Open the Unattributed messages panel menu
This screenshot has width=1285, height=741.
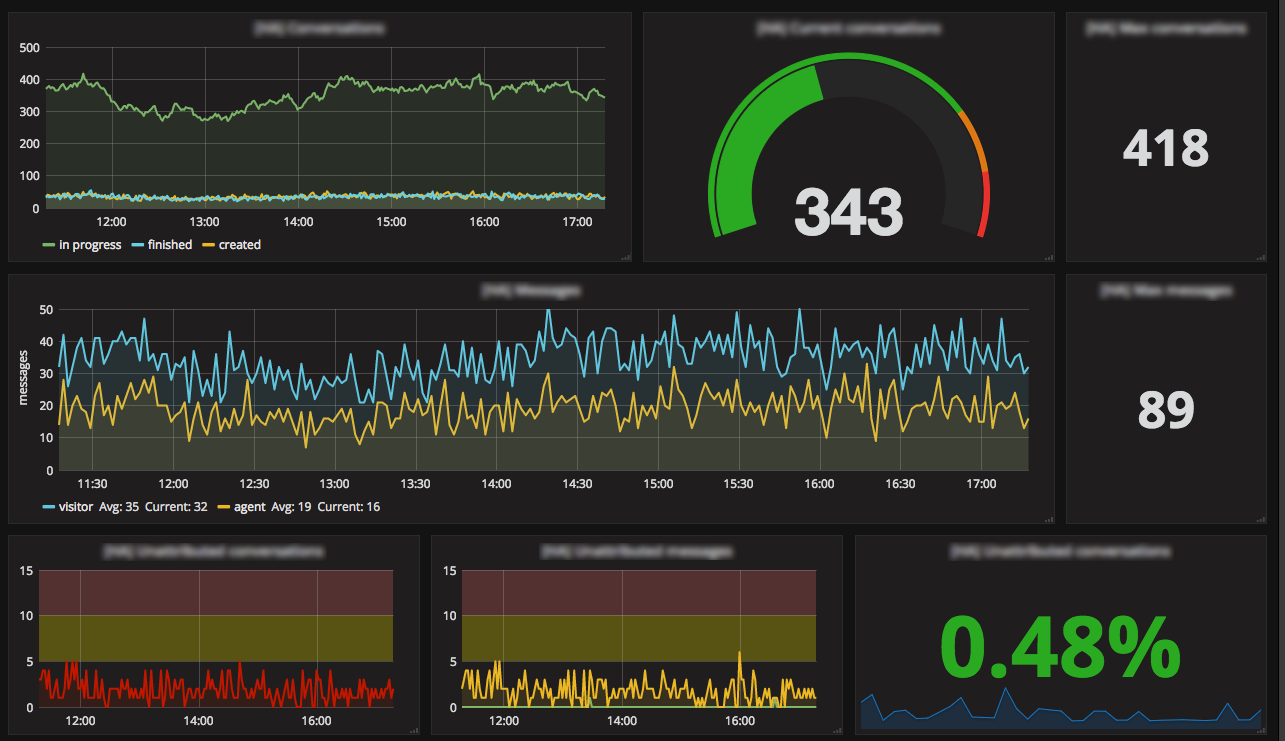(636, 551)
